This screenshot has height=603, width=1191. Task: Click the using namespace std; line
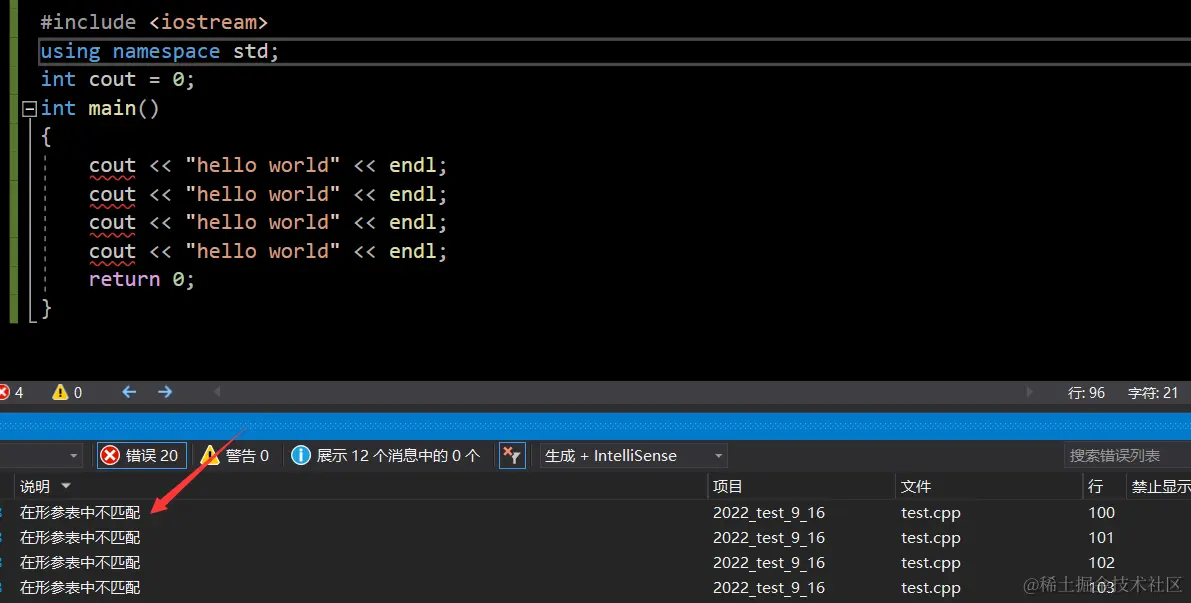[160, 51]
